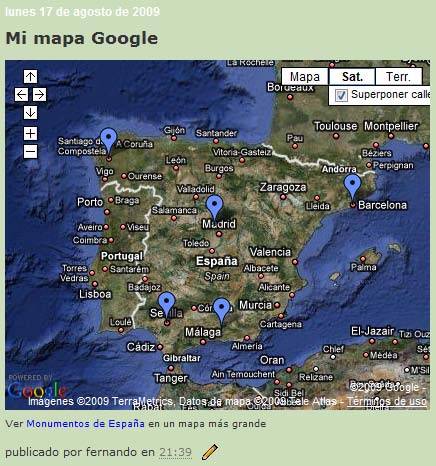The width and height of the screenshot is (436, 466).
Task: Click the Portugal country label
Action: point(122,256)
